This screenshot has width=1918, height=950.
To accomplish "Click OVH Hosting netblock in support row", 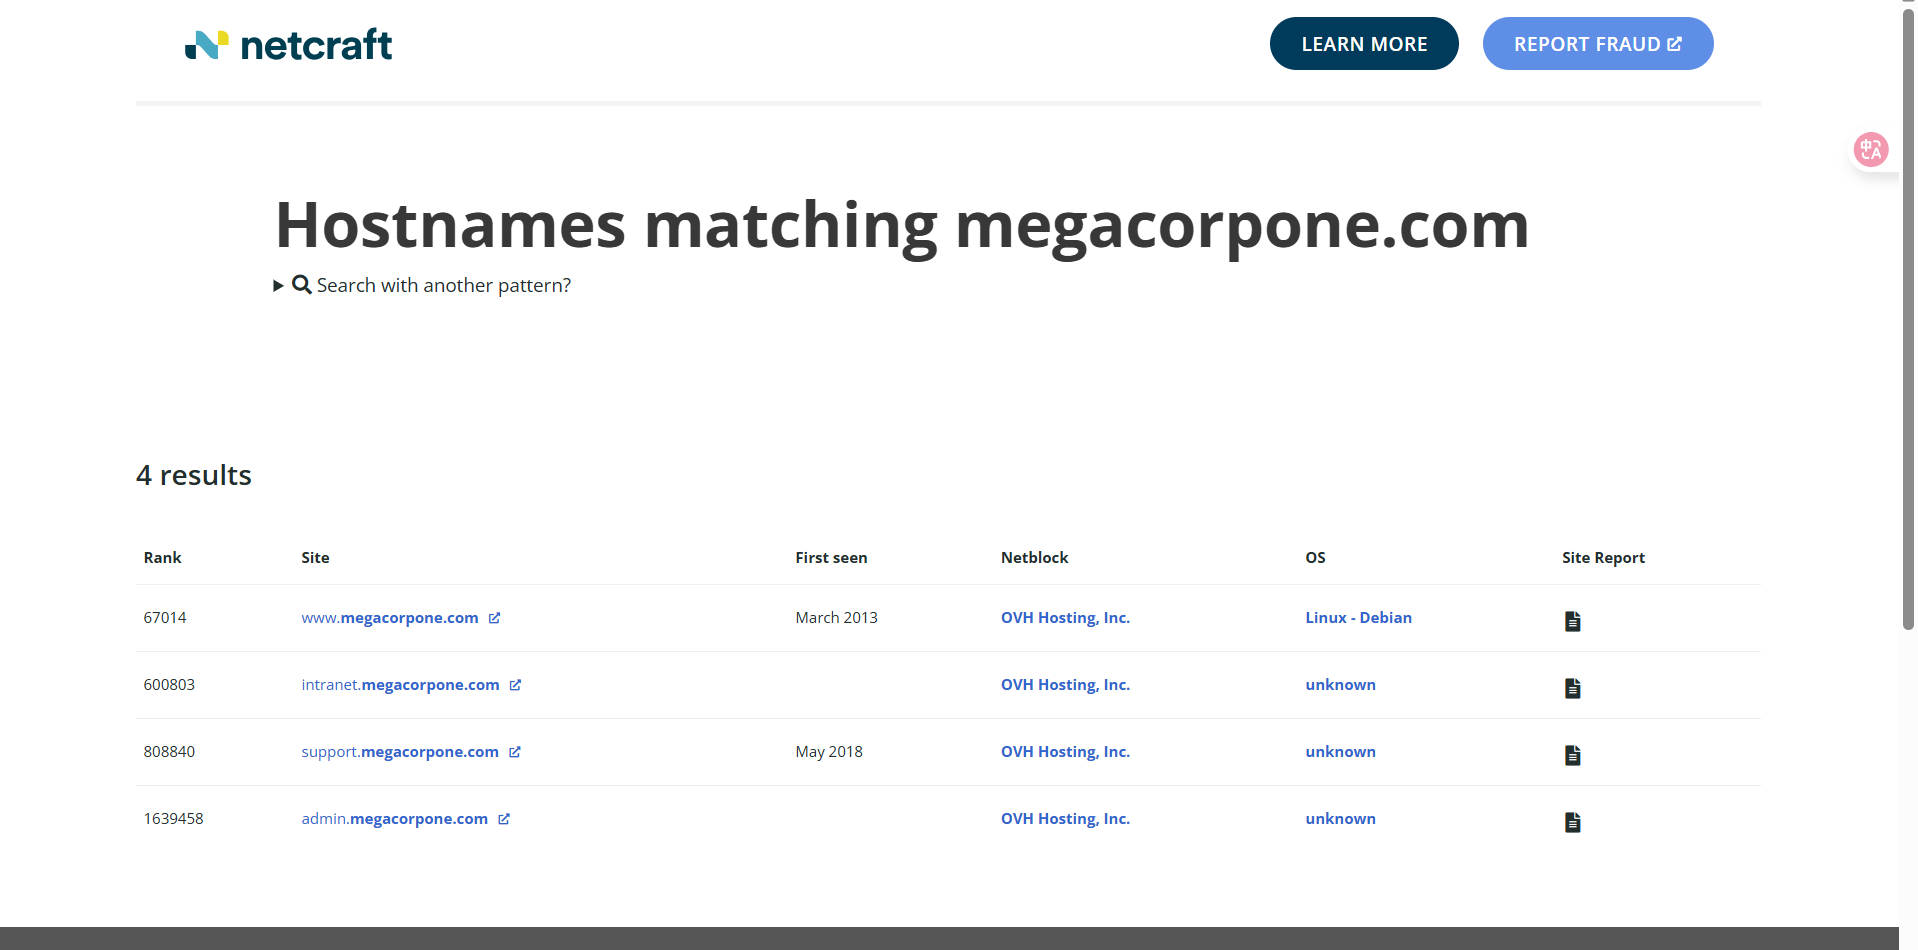I will pyautogui.click(x=1065, y=752).
